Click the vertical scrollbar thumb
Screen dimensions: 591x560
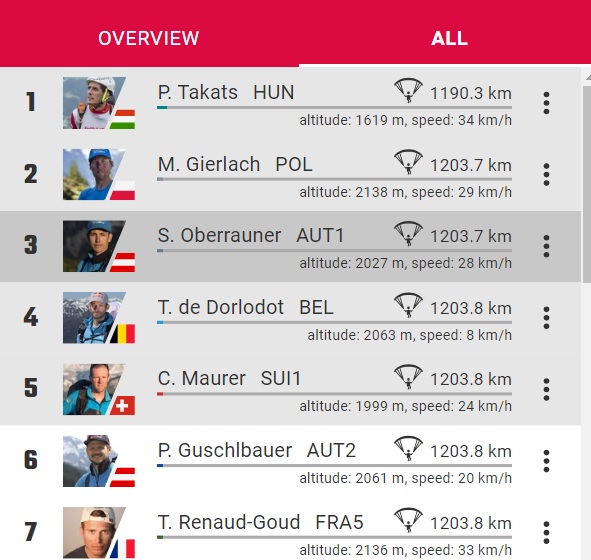click(587, 184)
